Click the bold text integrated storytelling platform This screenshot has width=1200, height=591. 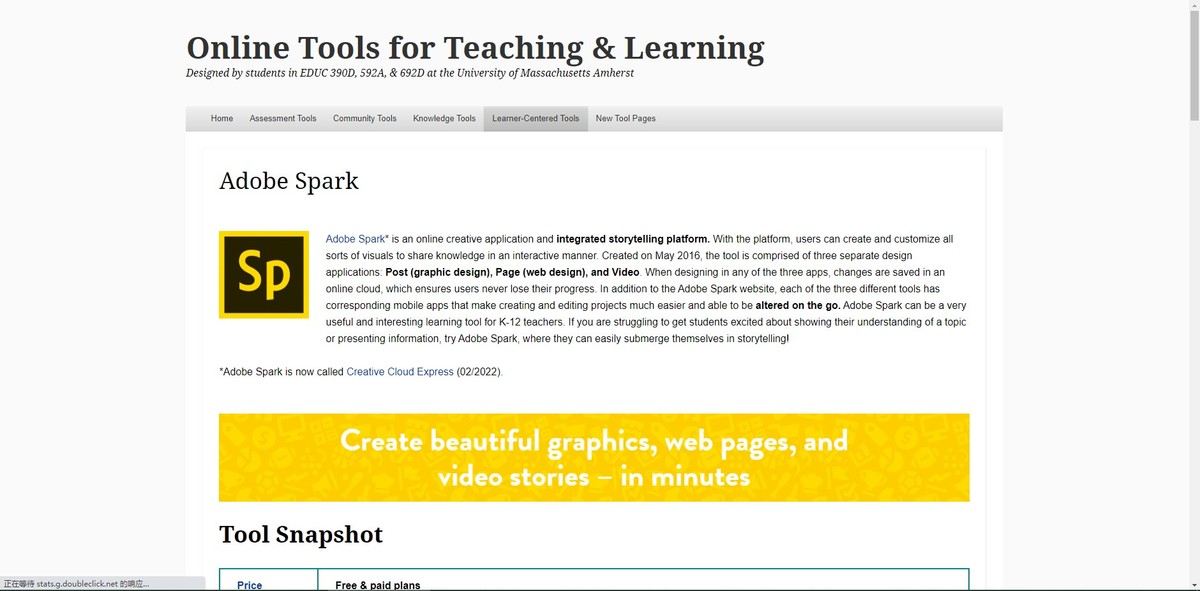633,239
